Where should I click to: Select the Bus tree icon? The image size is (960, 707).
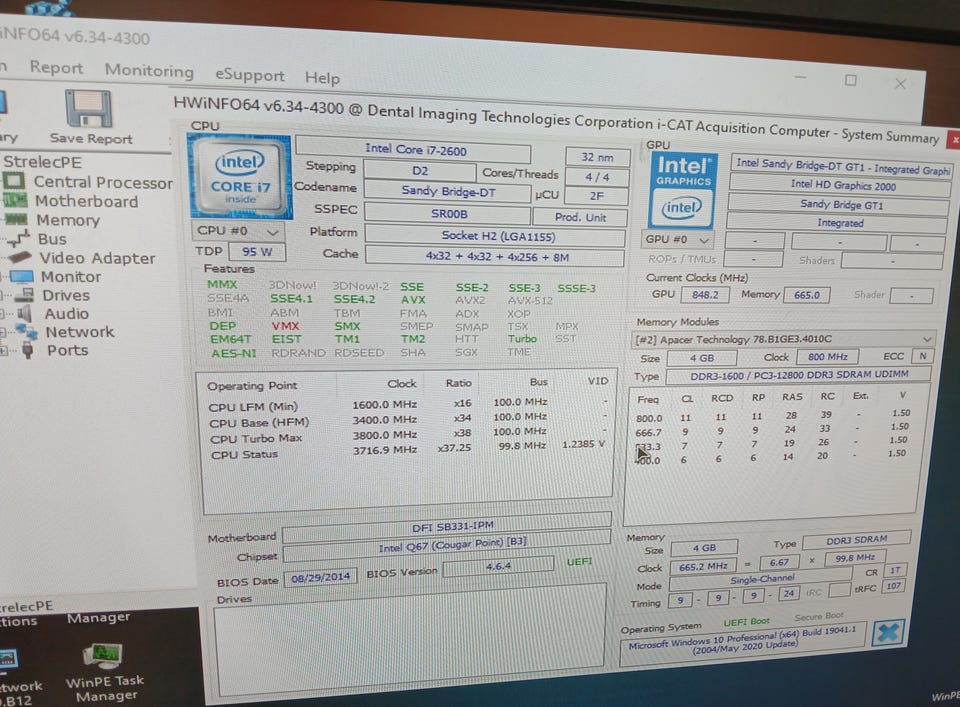point(18,238)
